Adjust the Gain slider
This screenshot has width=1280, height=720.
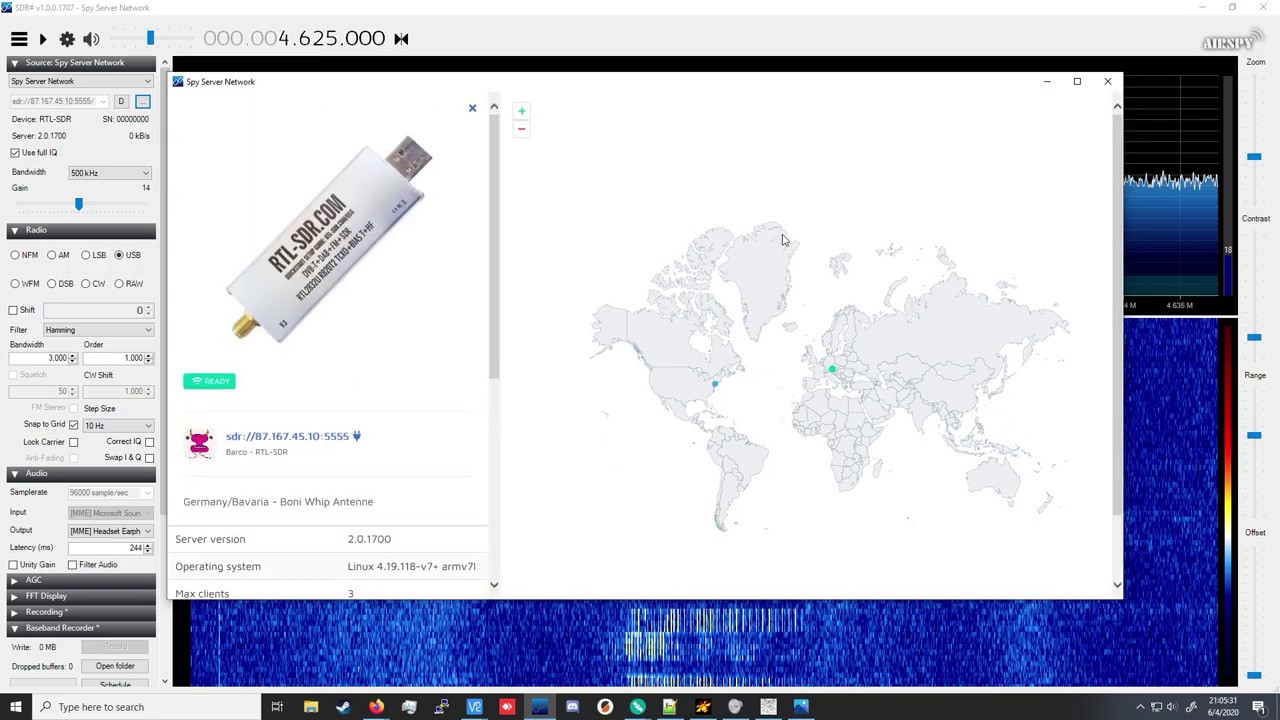[x=79, y=204]
